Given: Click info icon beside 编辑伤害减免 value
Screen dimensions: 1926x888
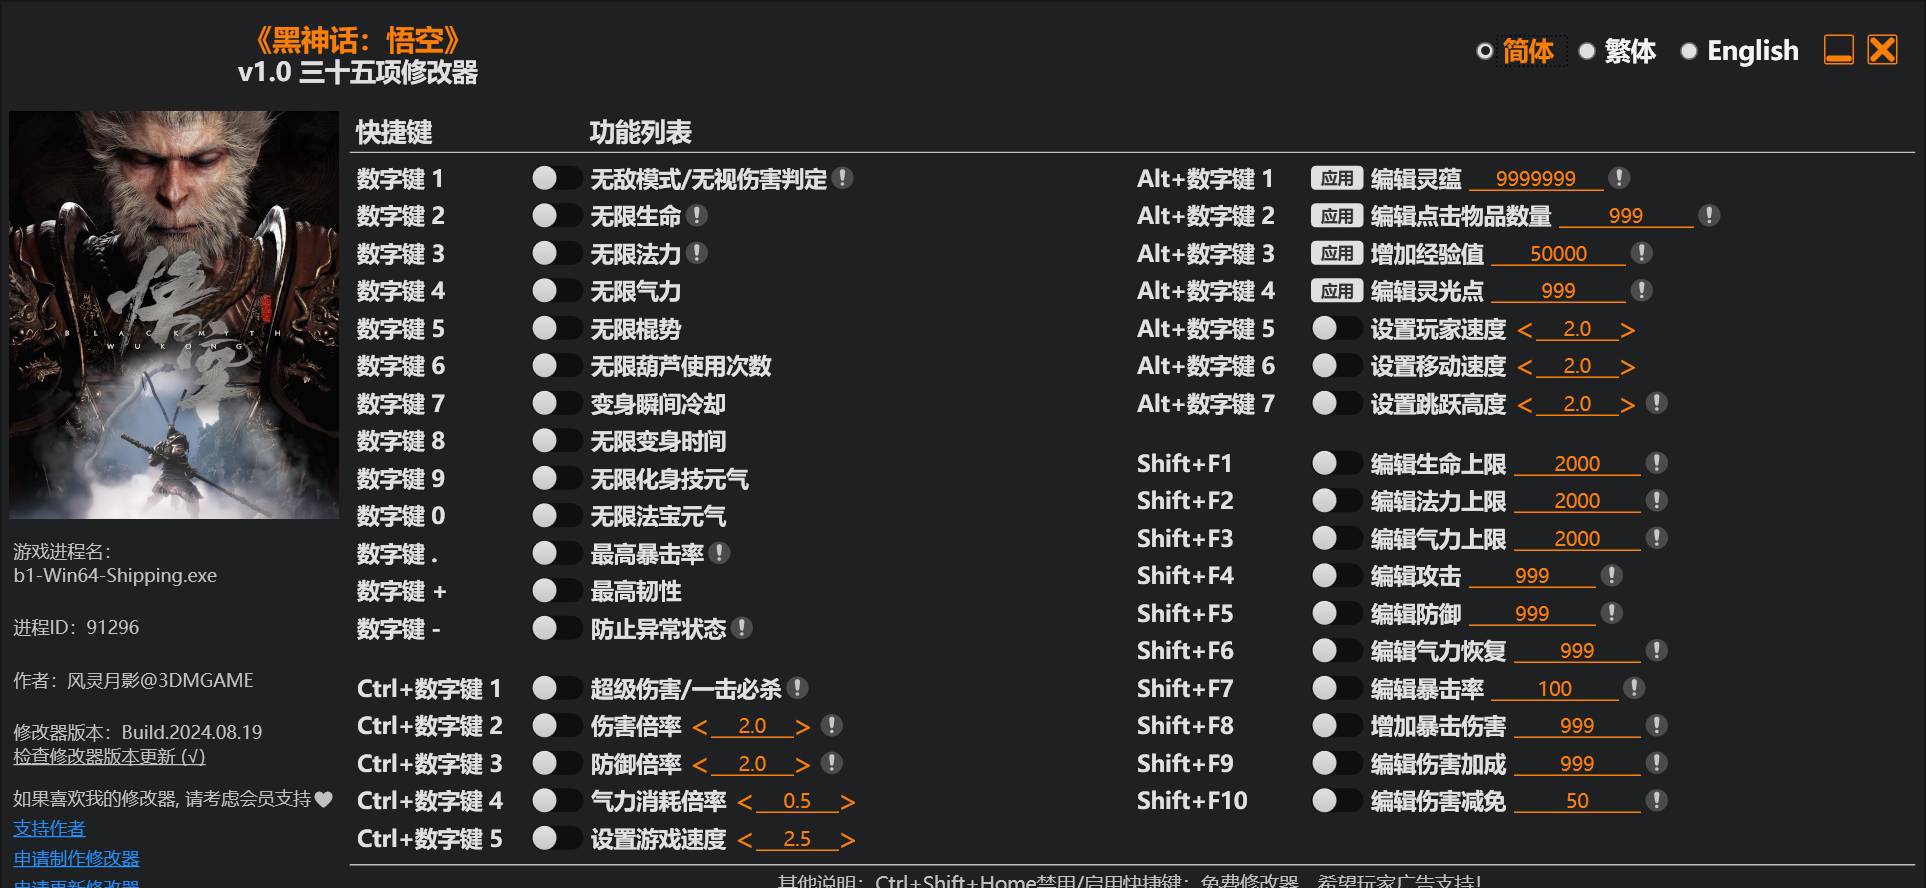Looking at the screenshot, I should [x=1657, y=800].
